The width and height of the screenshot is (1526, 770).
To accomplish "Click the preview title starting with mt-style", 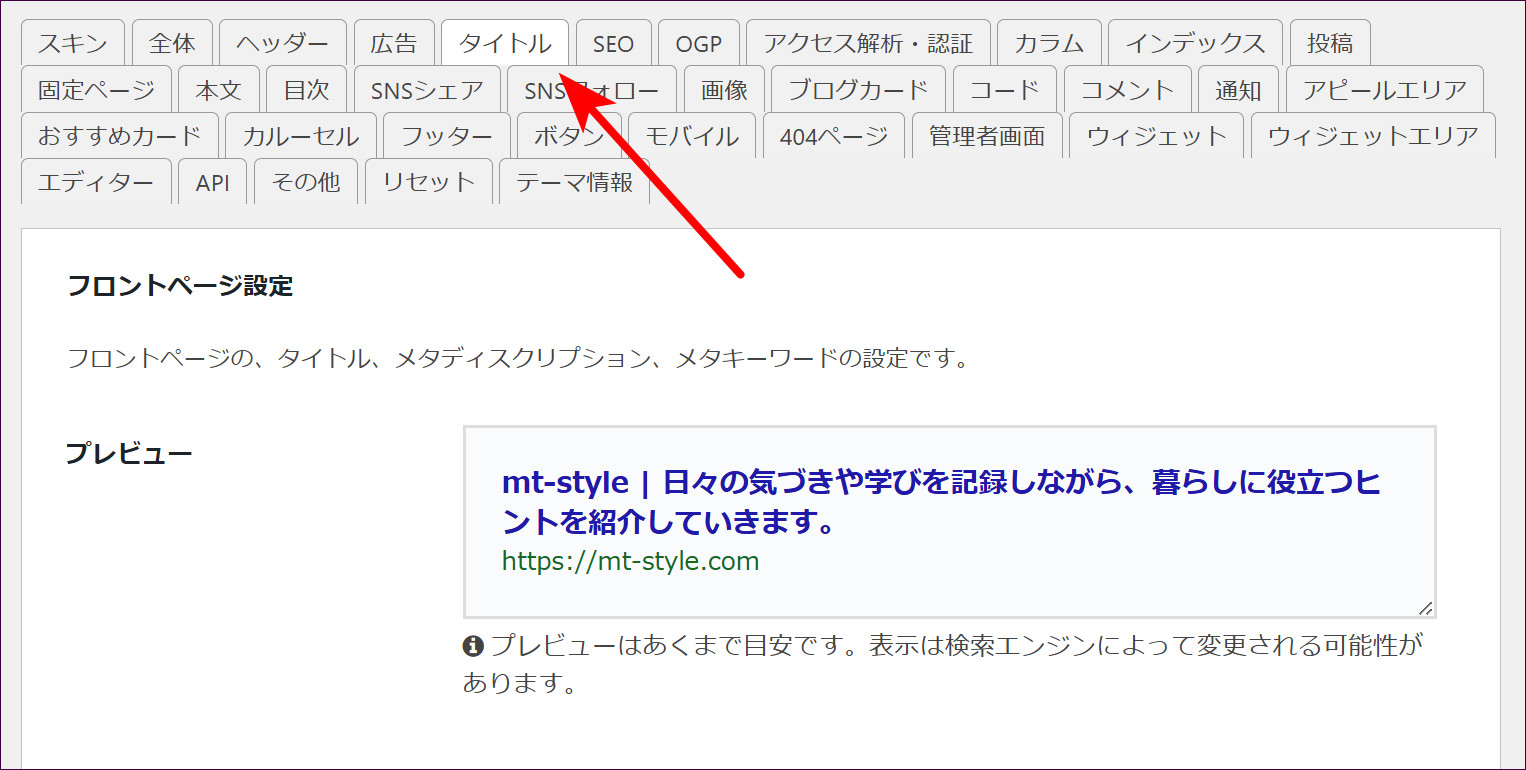I will point(942,503).
